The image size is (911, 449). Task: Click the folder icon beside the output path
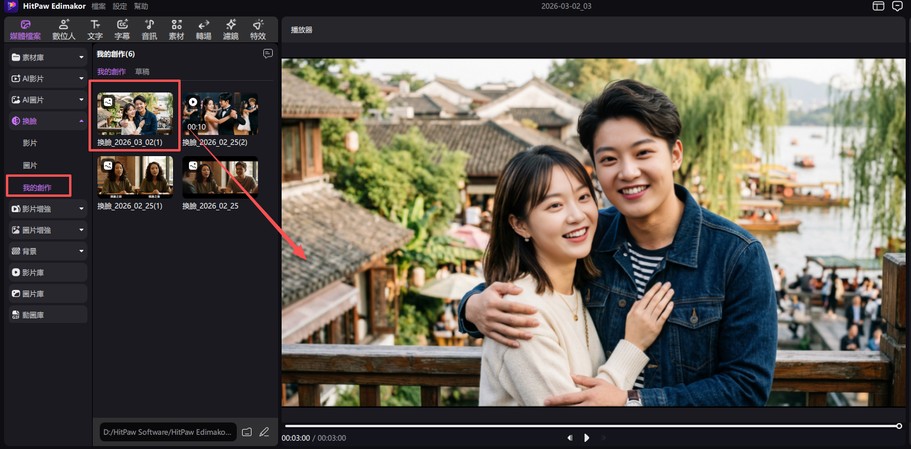pyautogui.click(x=247, y=432)
